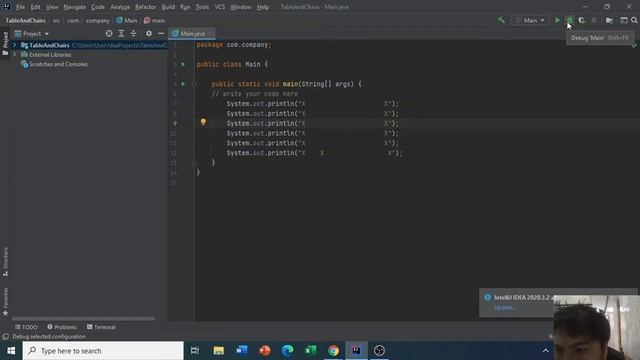Select the Main.java editor tab

coord(192,33)
